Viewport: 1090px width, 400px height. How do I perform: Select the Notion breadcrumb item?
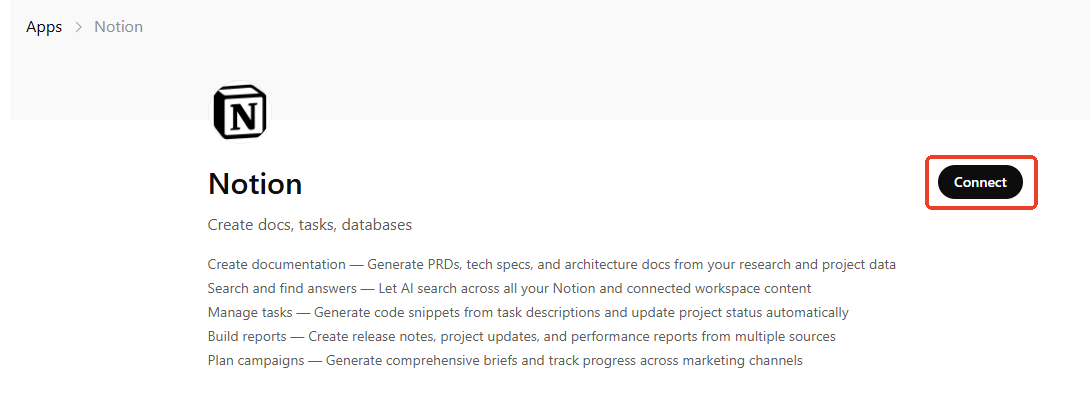[118, 27]
